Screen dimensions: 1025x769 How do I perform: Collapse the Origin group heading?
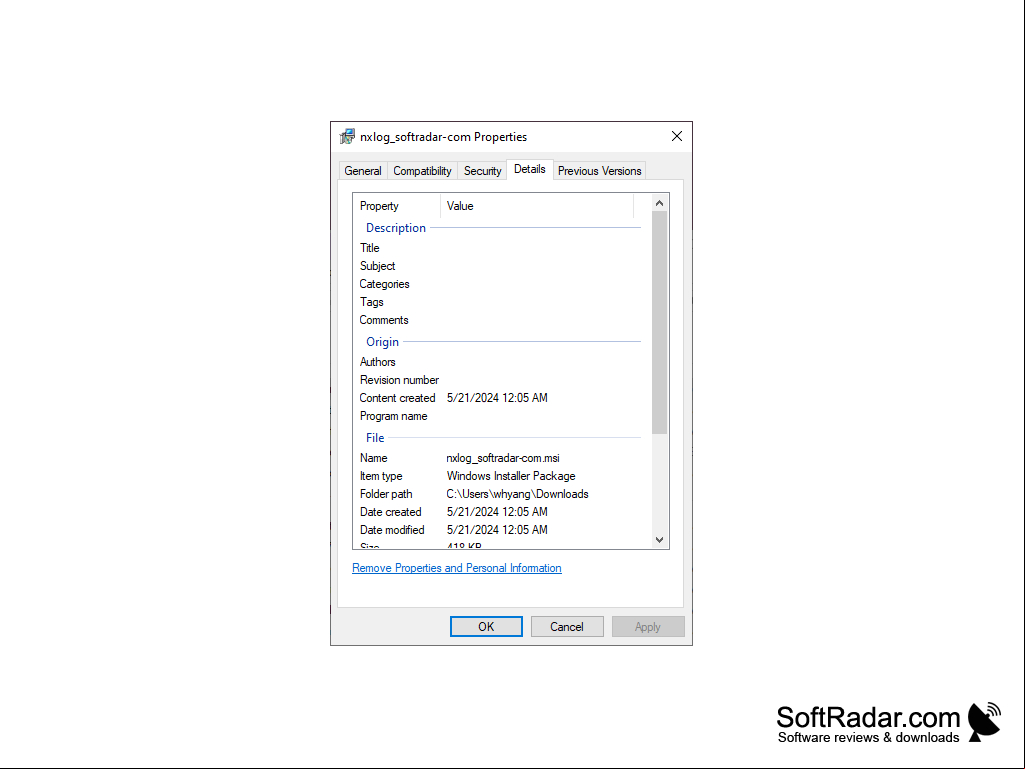pos(382,341)
